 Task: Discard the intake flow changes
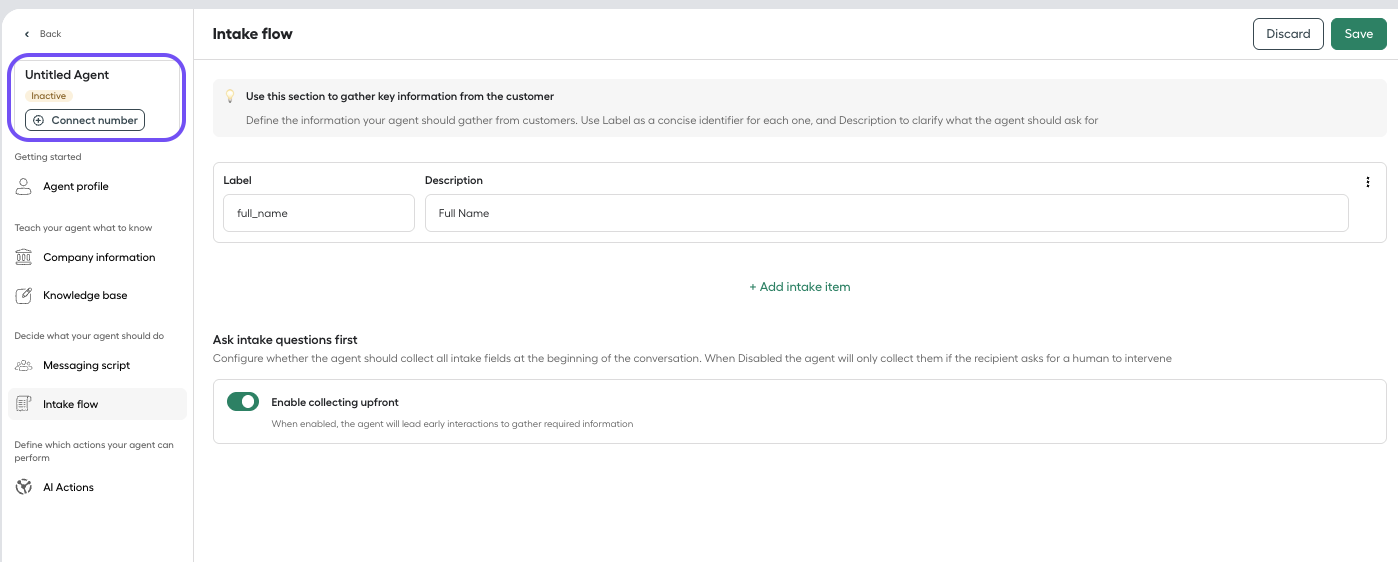[x=1288, y=34]
